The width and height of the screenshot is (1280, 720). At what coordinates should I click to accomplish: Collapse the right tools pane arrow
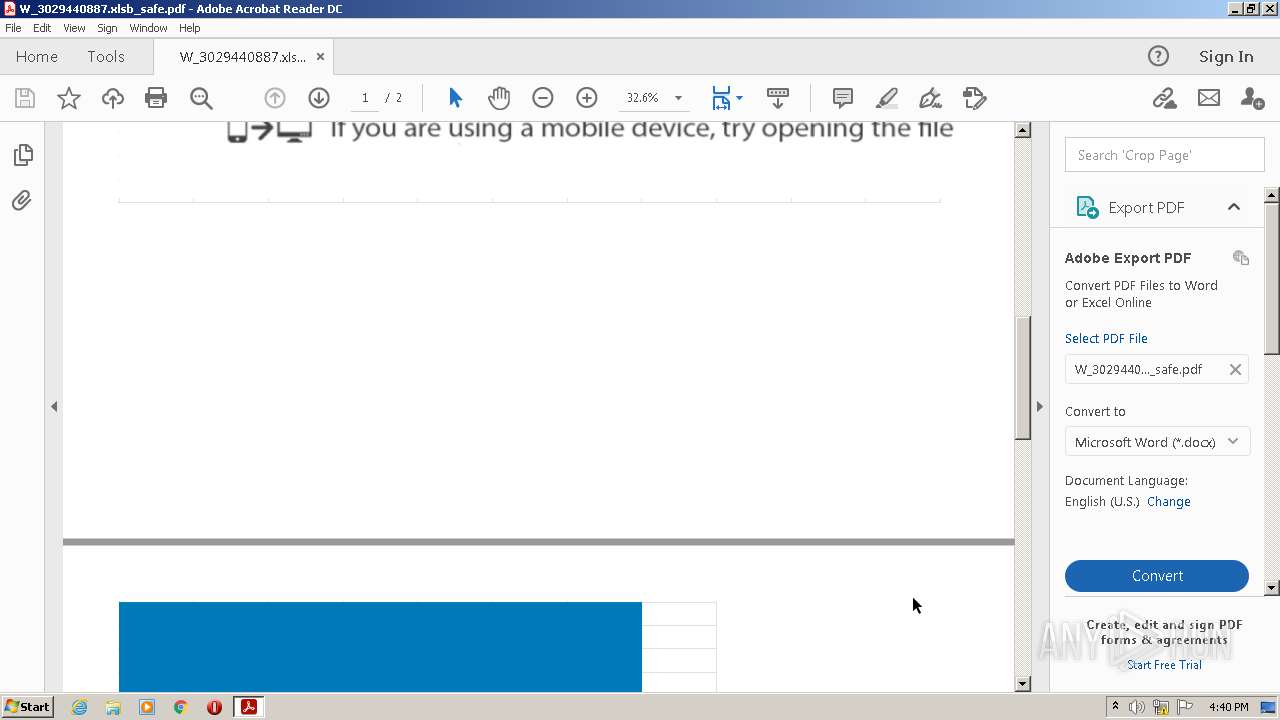click(x=1040, y=406)
